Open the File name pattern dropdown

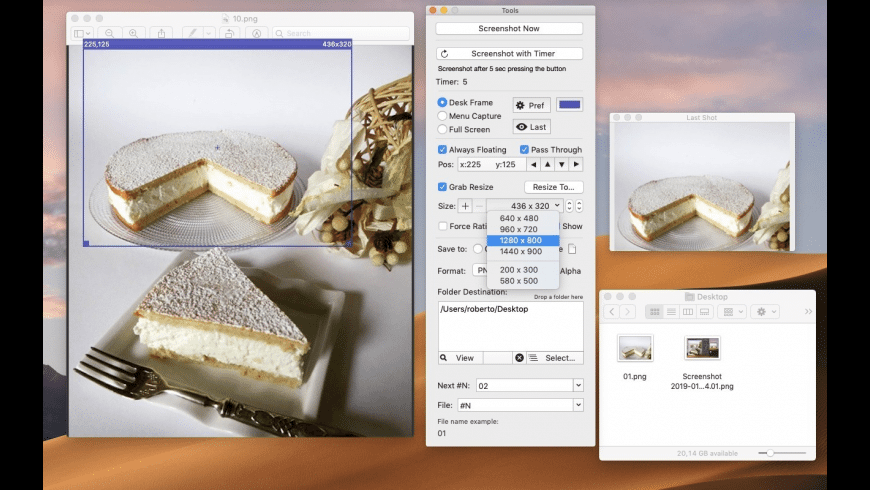(x=578, y=405)
